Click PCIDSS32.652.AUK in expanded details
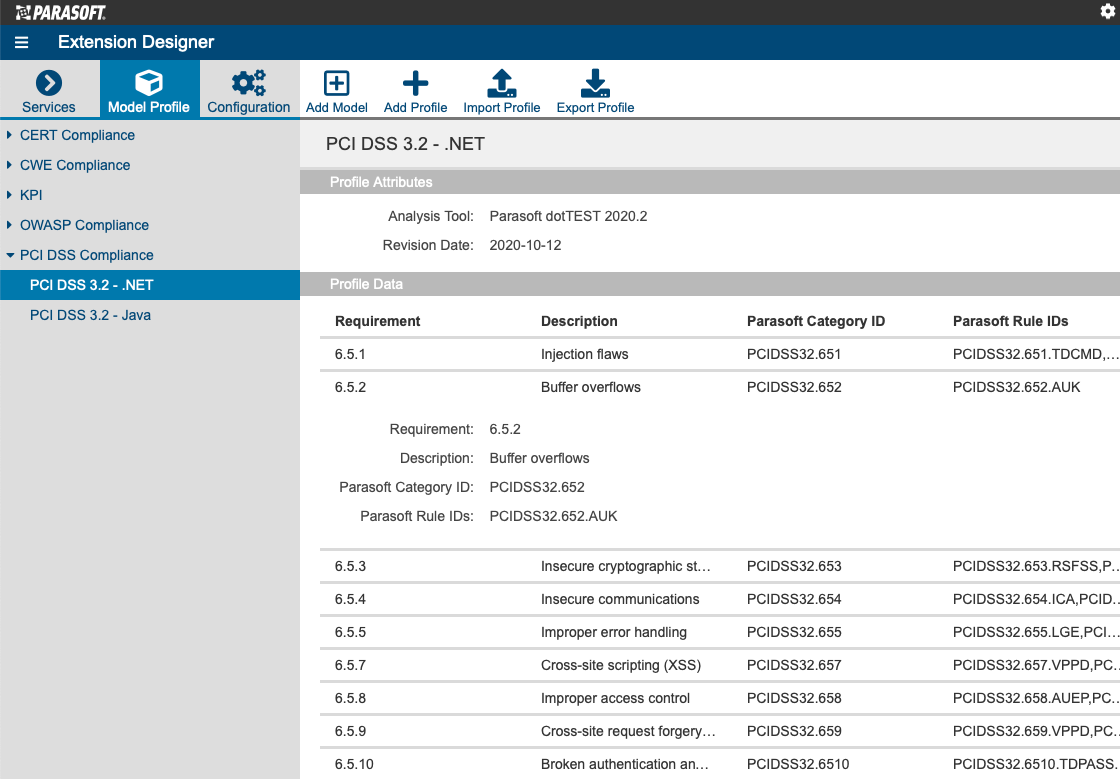 (553, 516)
